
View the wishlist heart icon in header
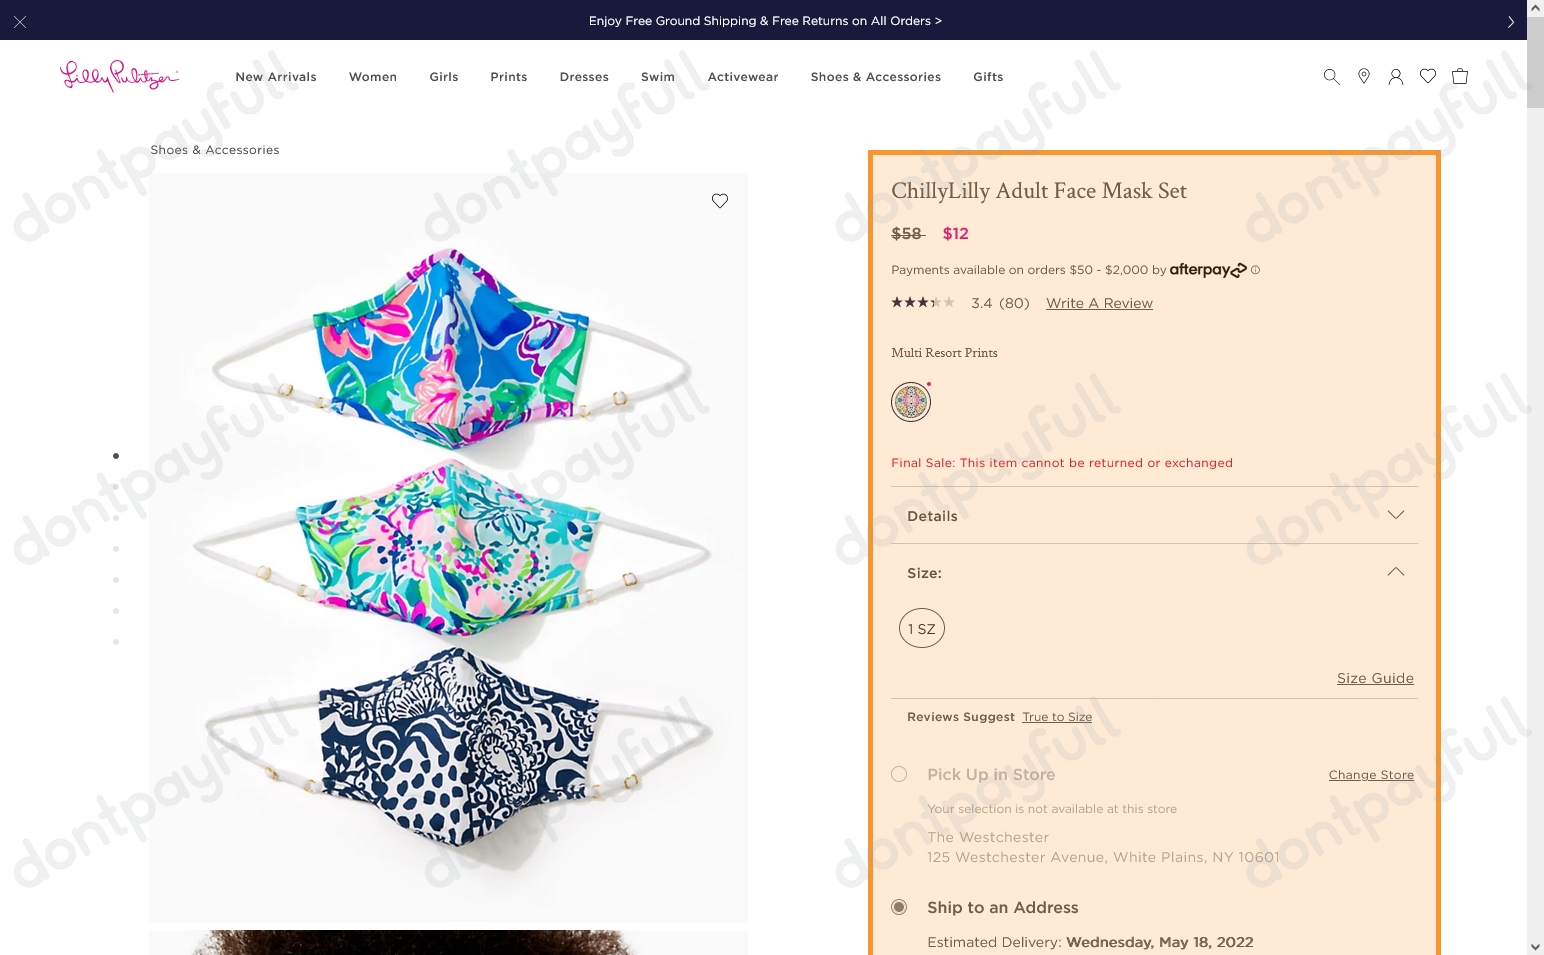(x=1427, y=76)
